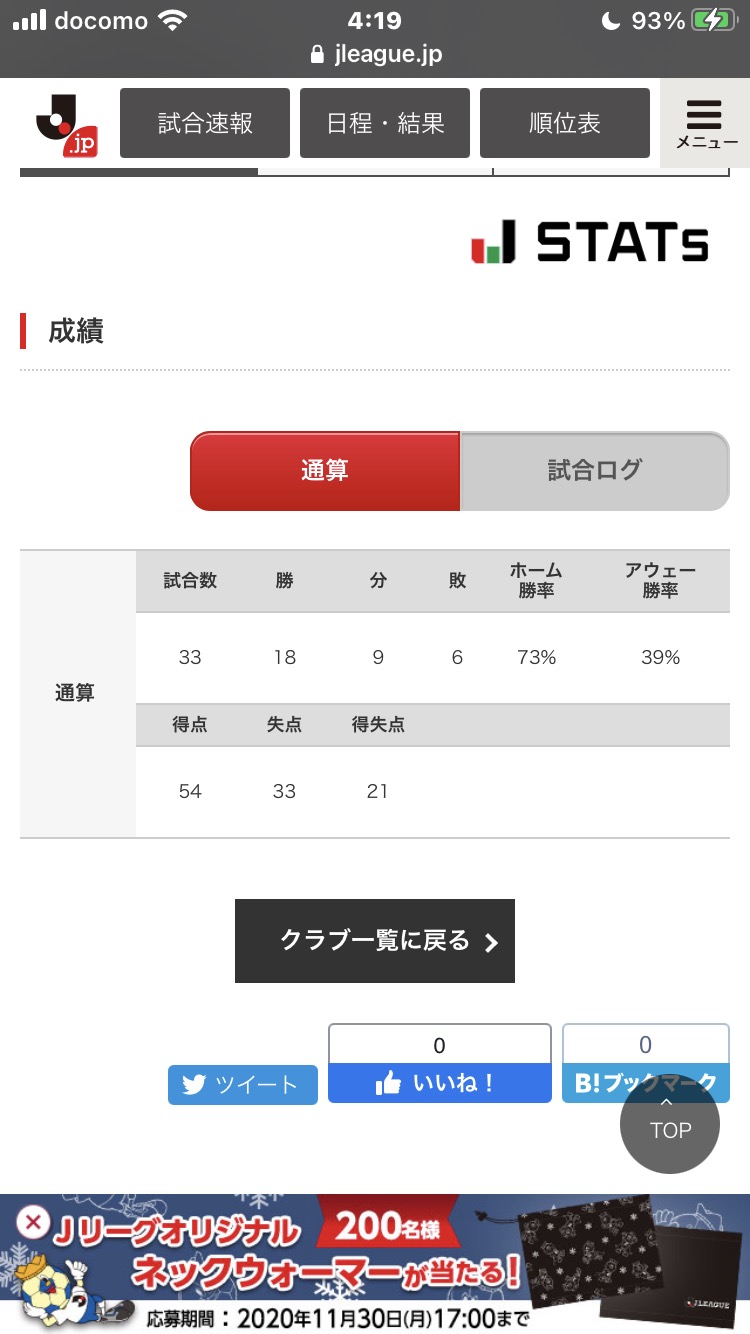Tap the Hatena B! bookmark button
The image size is (750, 1334).
[645, 1082]
